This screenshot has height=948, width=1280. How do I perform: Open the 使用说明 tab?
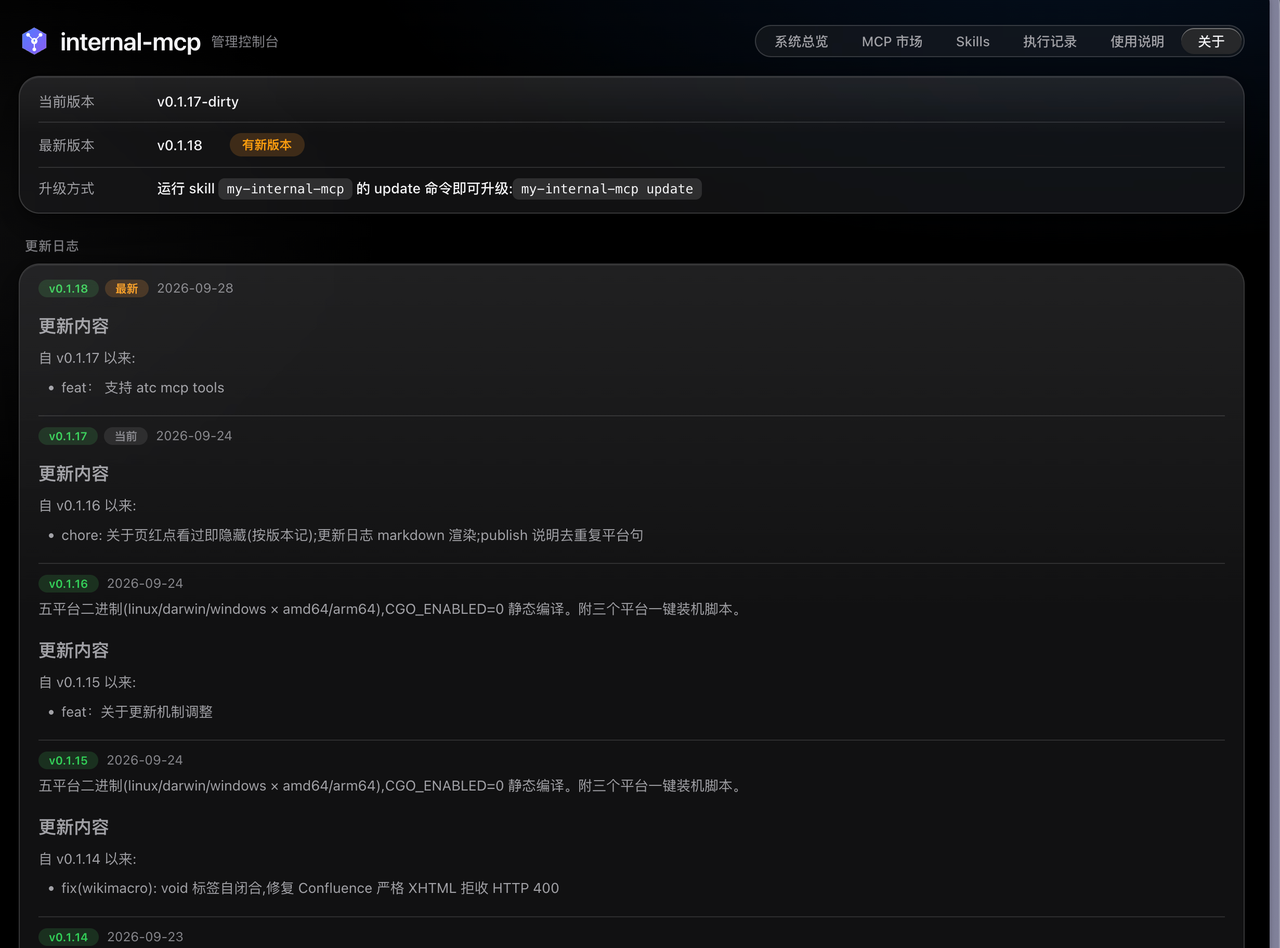click(1137, 41)
